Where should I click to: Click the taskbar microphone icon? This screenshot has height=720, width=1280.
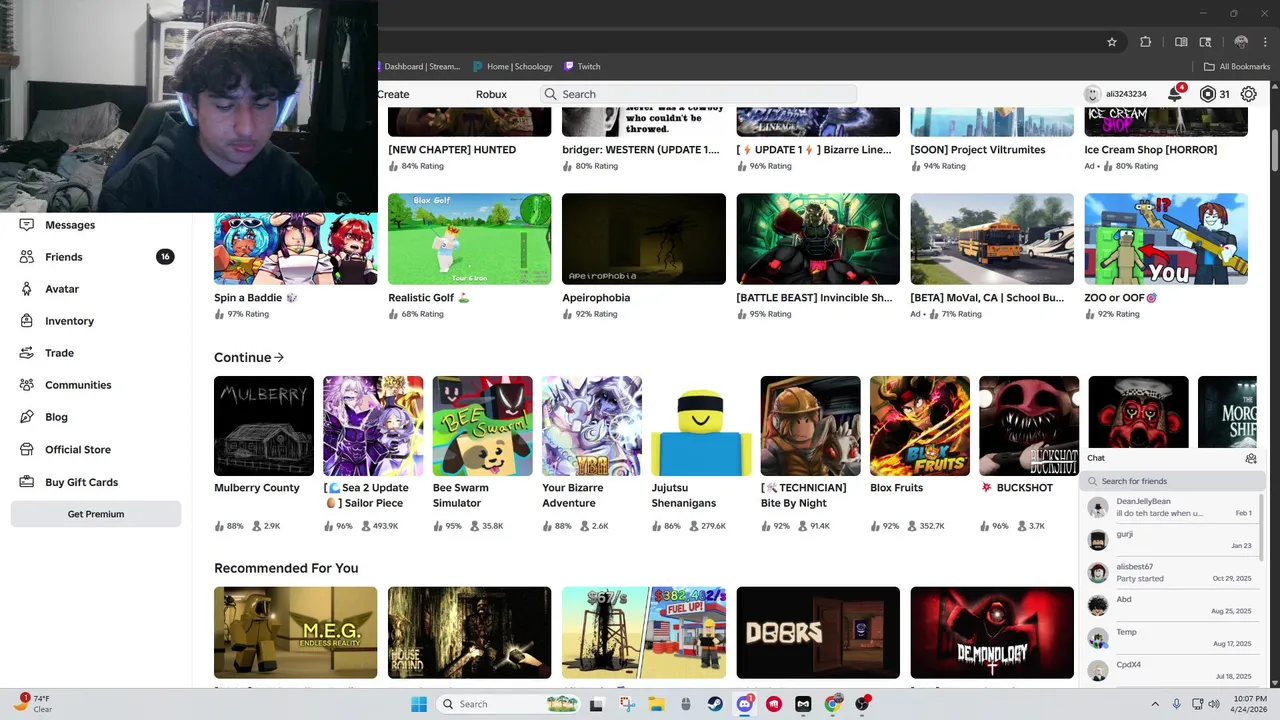[1176, 704]
